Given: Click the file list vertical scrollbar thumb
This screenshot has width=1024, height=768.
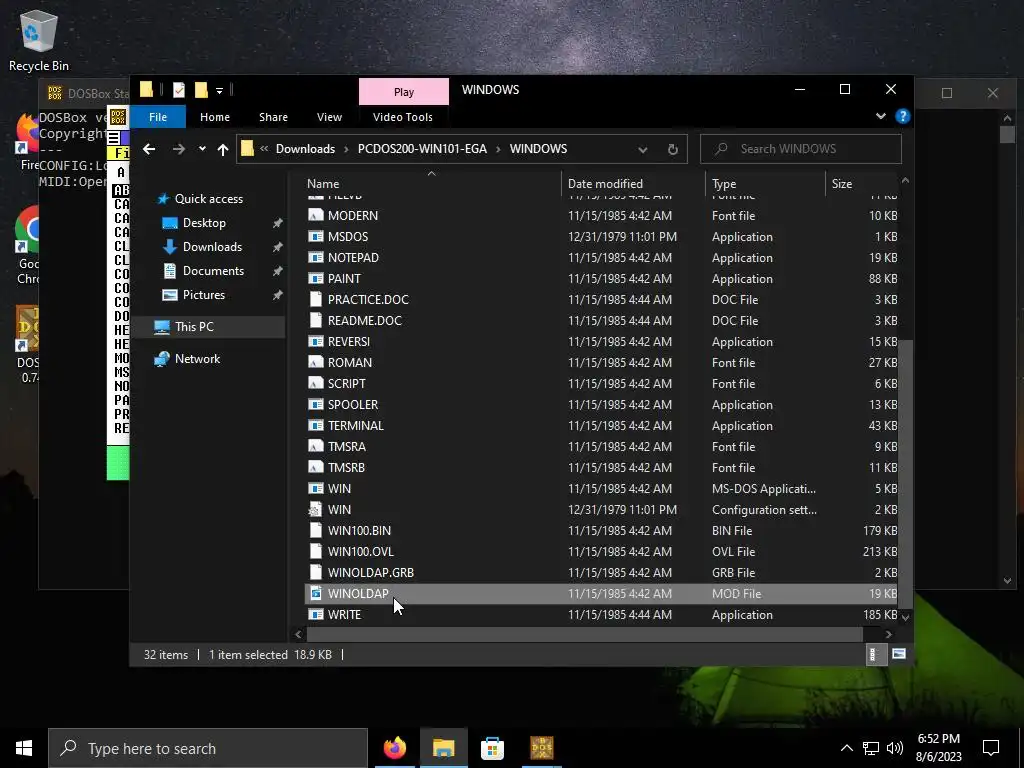Looking at the screenshot, I should pyautogui.click(x=904, y=473).
